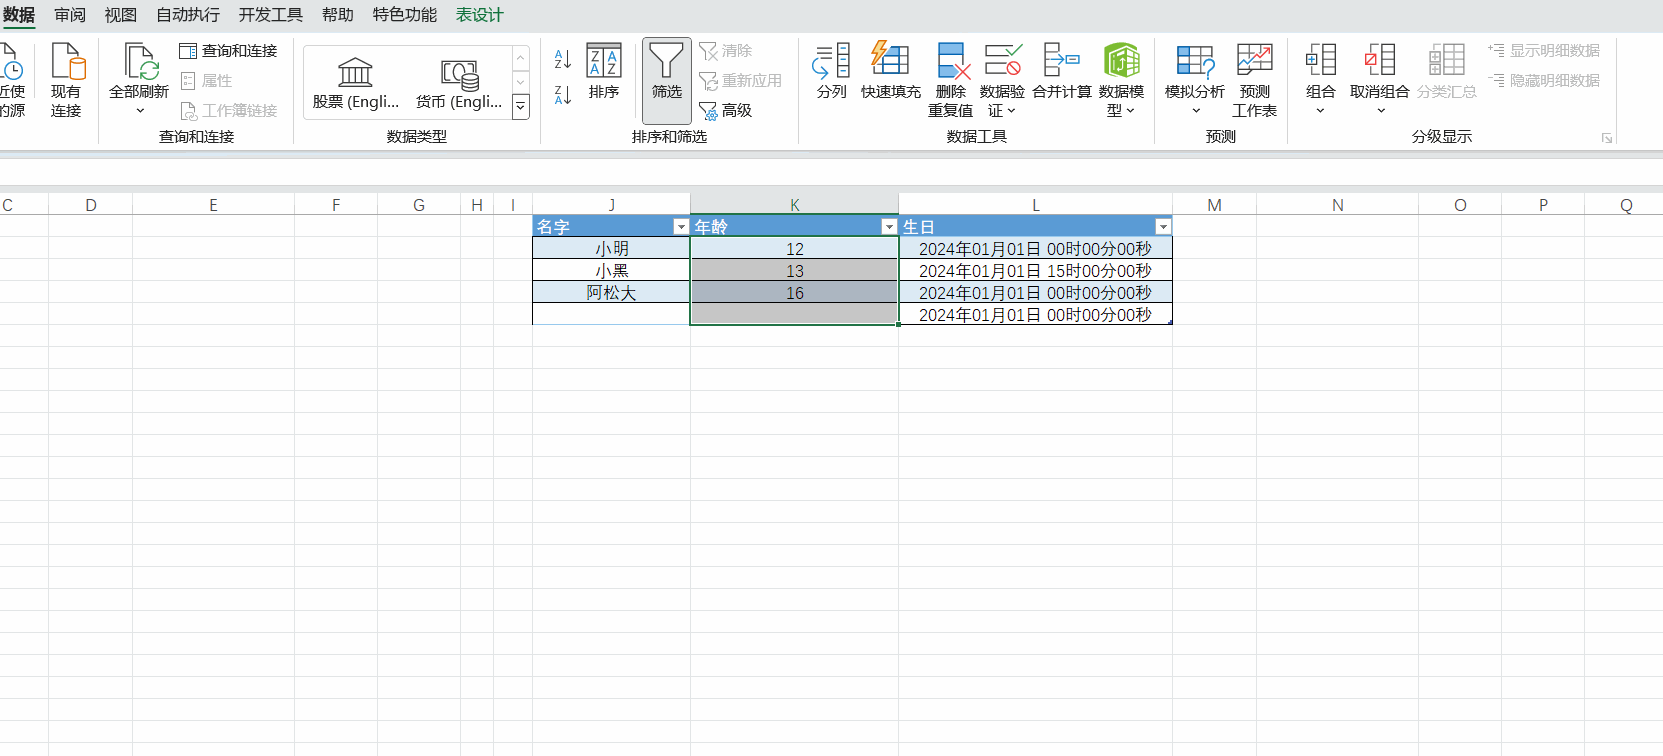The height and width of the screenshot is (756, 1663).
Task: Switch to the 审阅 review tab
Action: click(x=70, y=15)
